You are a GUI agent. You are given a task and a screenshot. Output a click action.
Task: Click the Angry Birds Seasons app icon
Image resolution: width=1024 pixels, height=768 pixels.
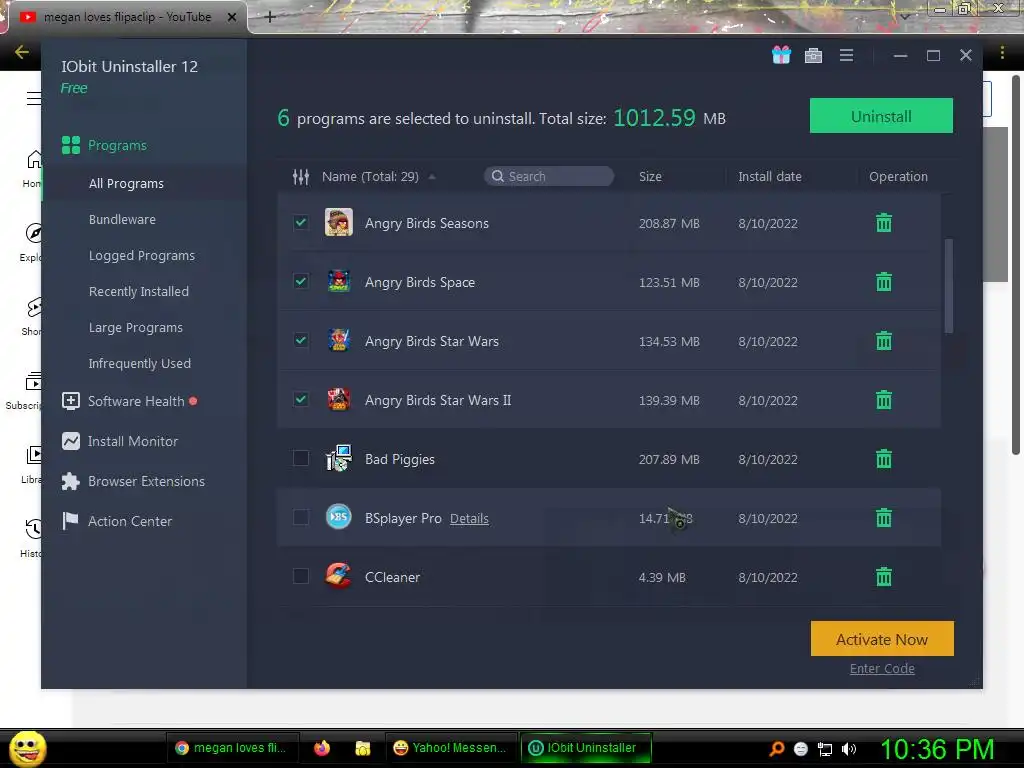(339, 222)
